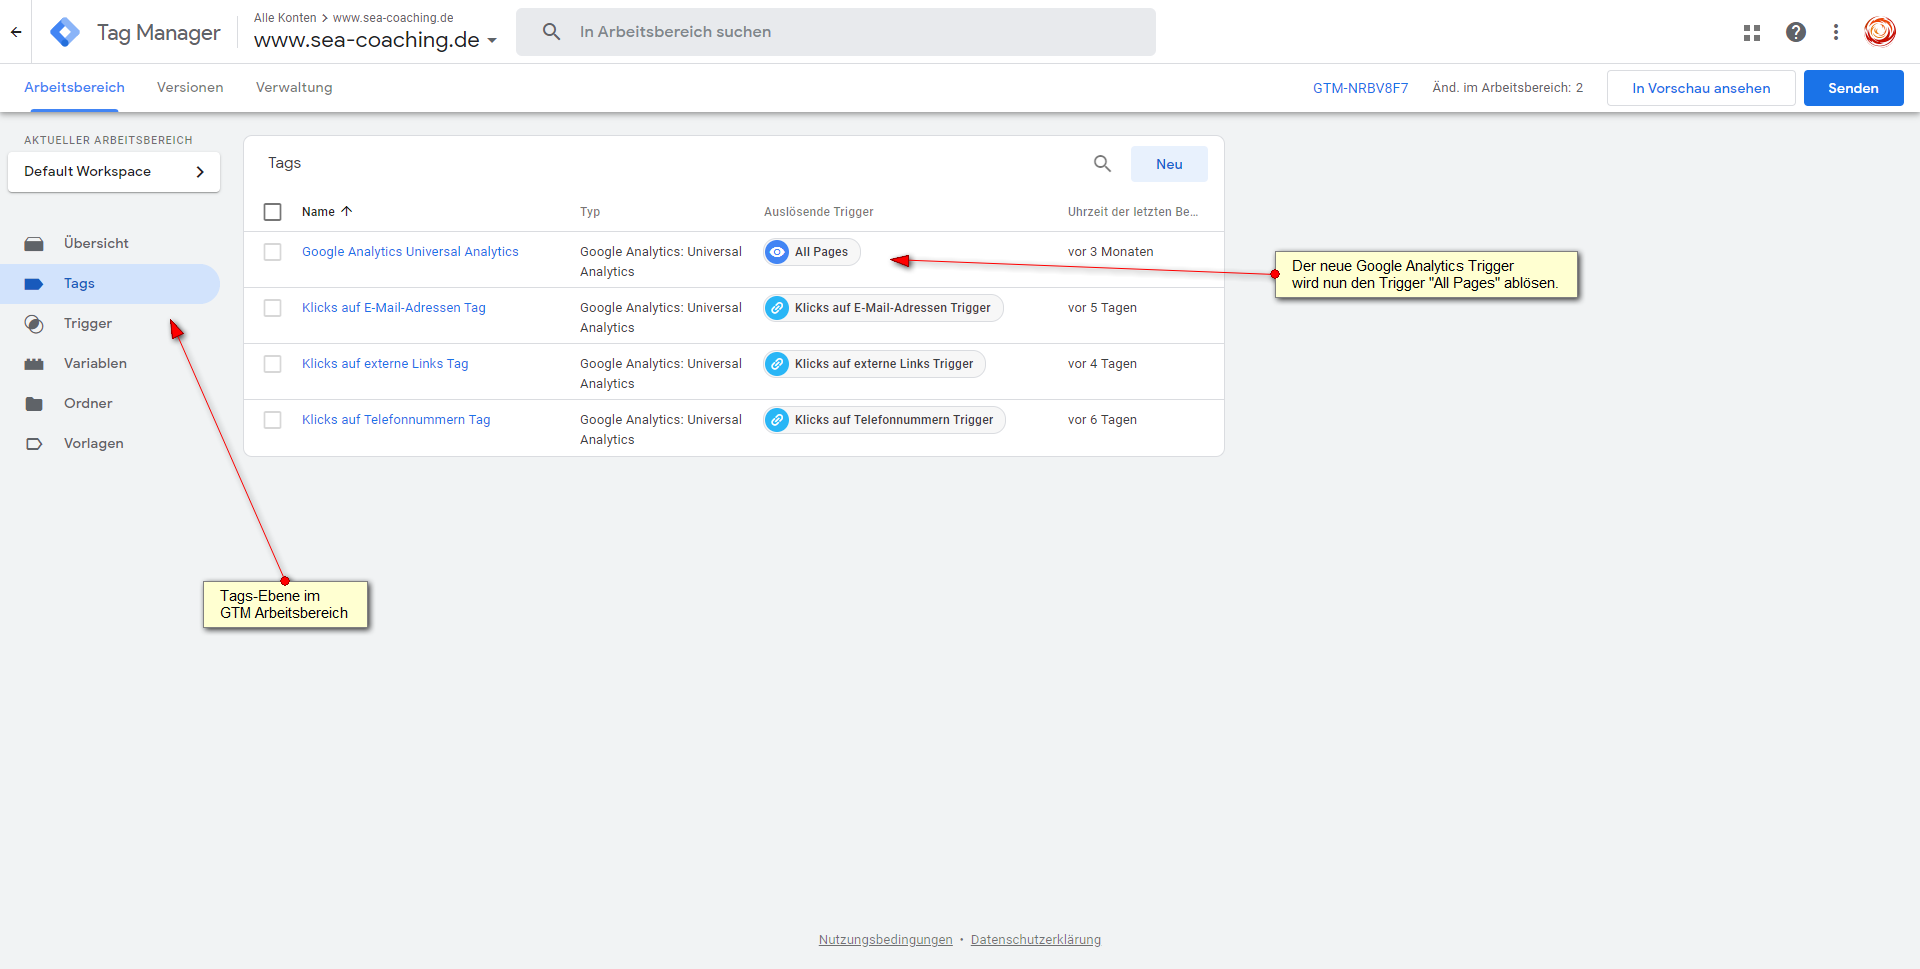Check the Klicks auf Telefonnummern Tag row
Image resolution: width=1920 pixels, height=969 pixels.
pos(272,420)
